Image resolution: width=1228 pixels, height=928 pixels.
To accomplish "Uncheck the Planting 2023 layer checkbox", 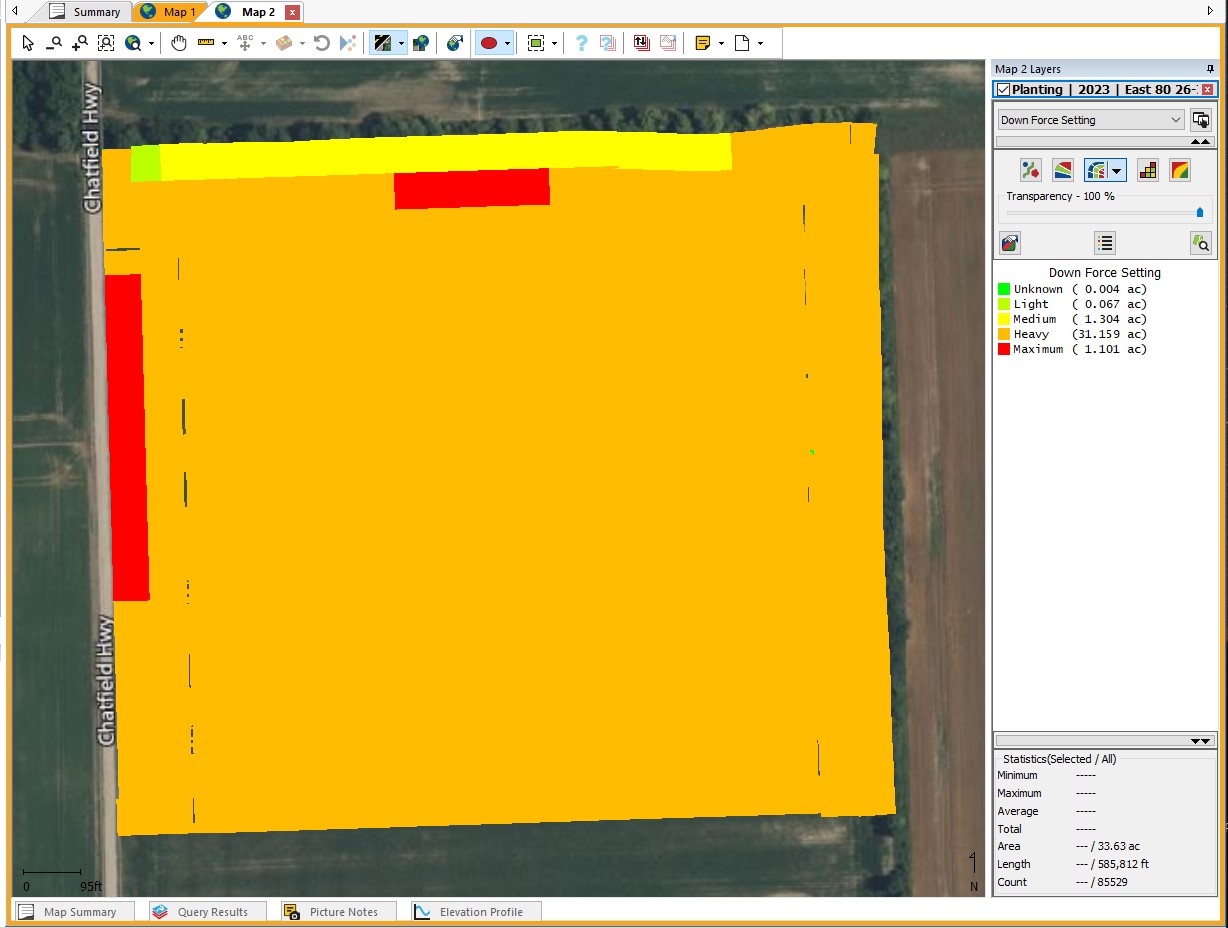I will (1003, 90).
